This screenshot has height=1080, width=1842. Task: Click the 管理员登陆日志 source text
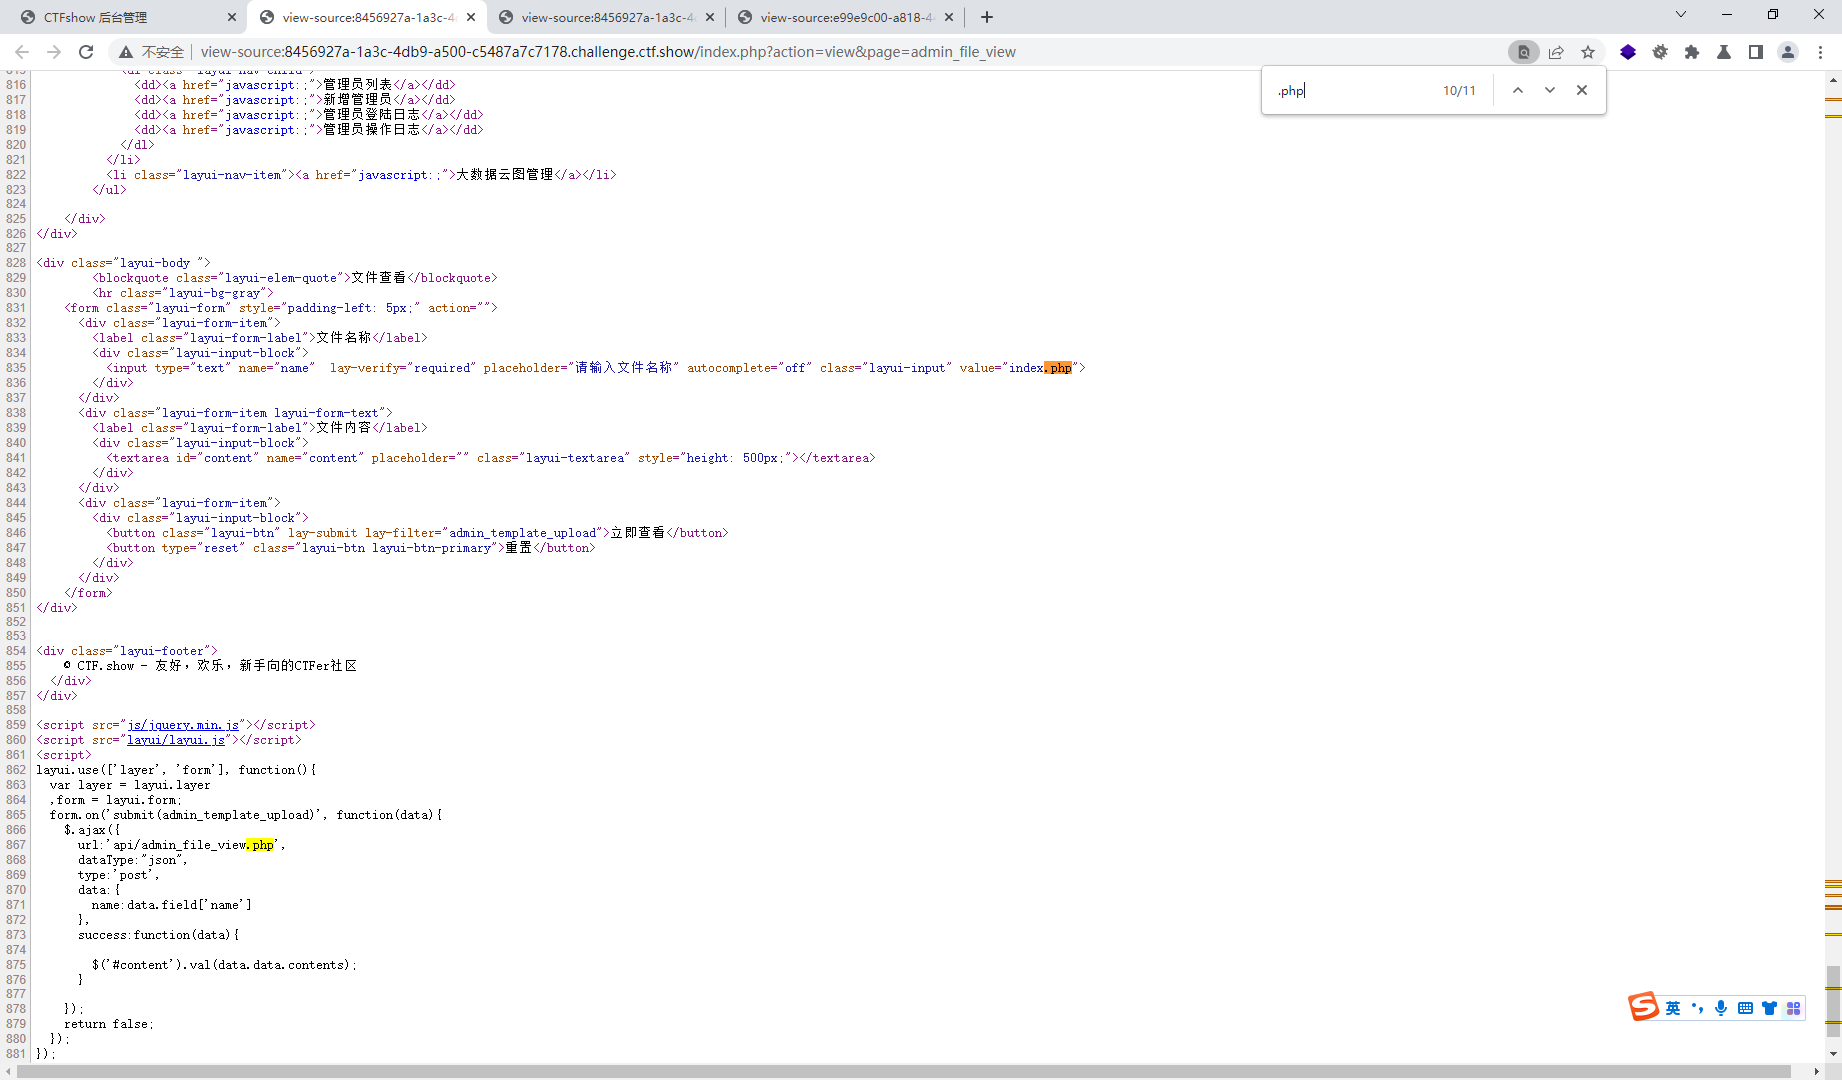(371, 115)
